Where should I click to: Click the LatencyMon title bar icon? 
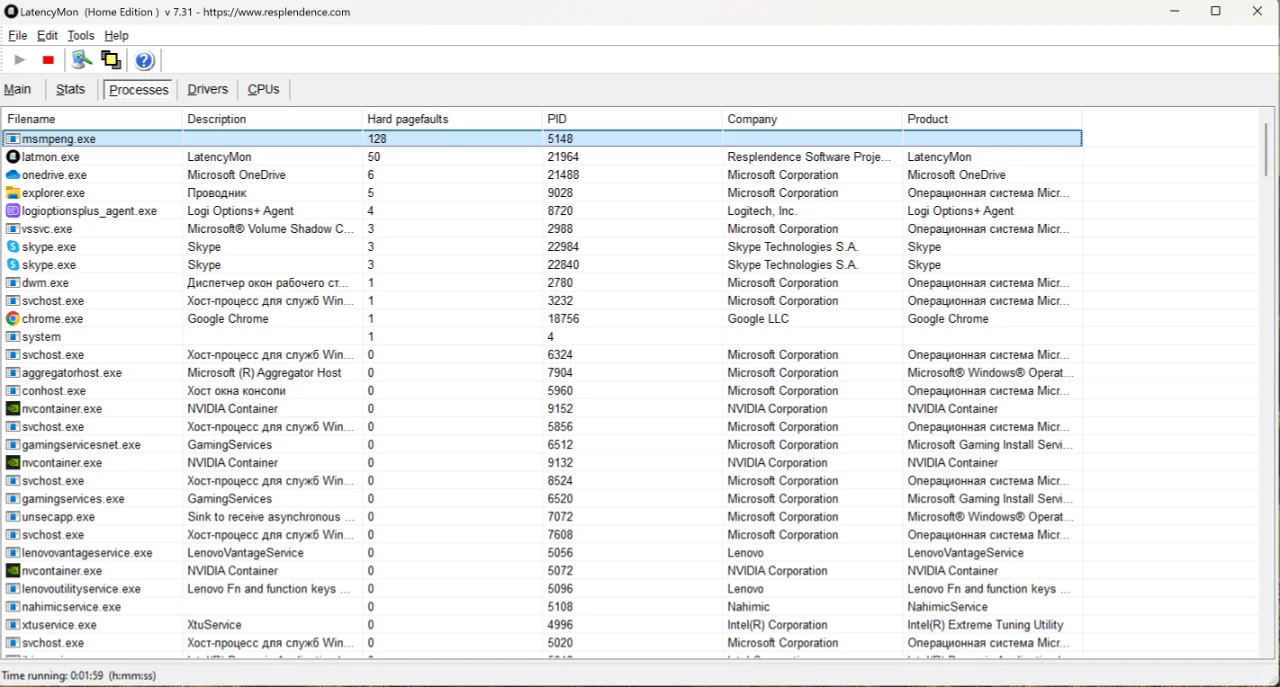(x=11, y=11)
